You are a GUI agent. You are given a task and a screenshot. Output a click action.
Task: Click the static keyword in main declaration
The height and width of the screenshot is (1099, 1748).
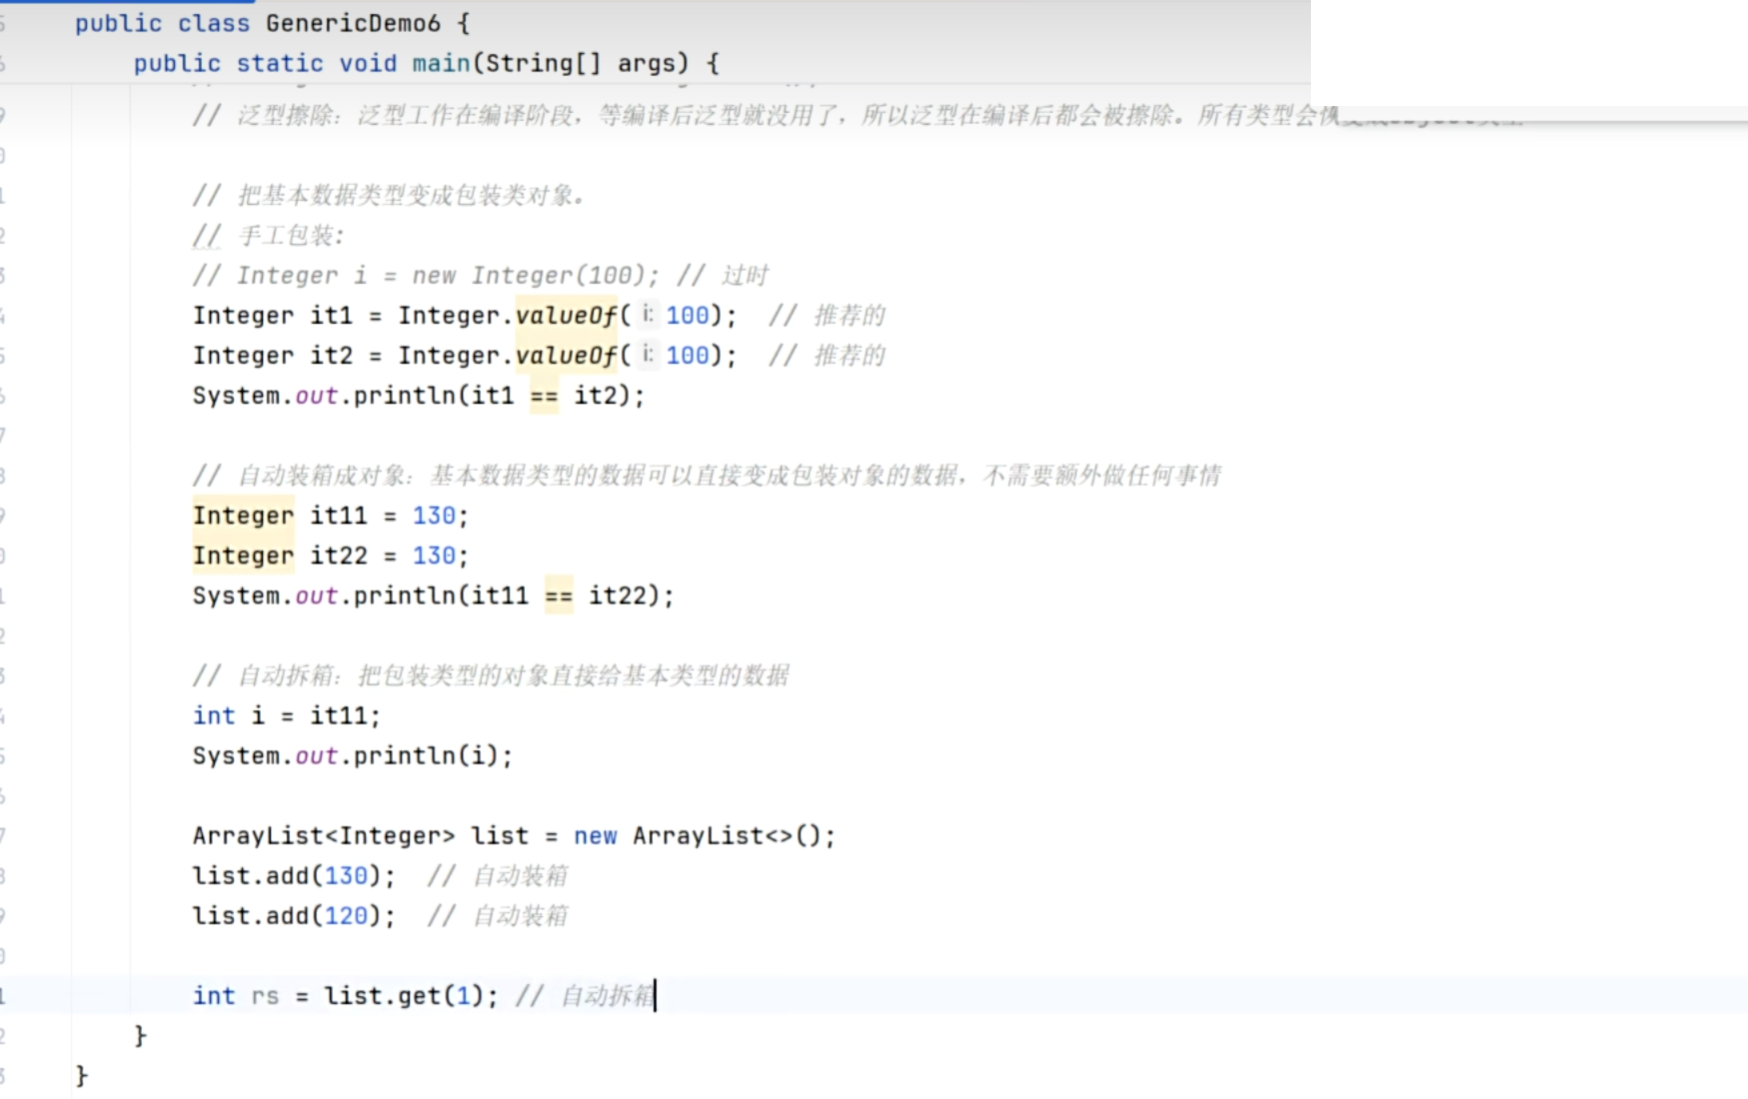[x=280, y=63]
